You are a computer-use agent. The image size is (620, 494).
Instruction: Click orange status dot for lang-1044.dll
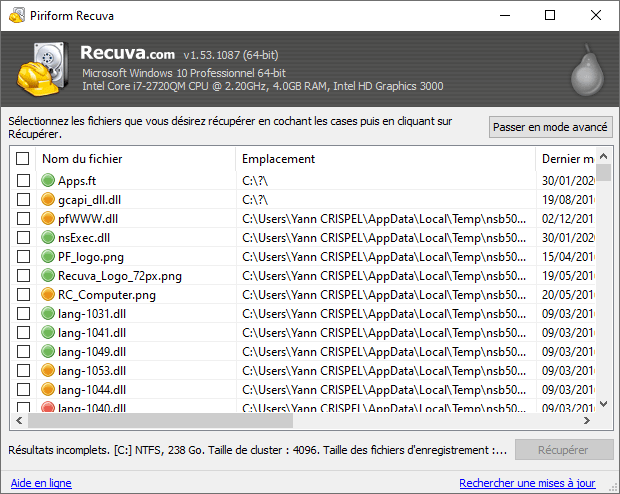pyautogui.click(x=48, y=389)
